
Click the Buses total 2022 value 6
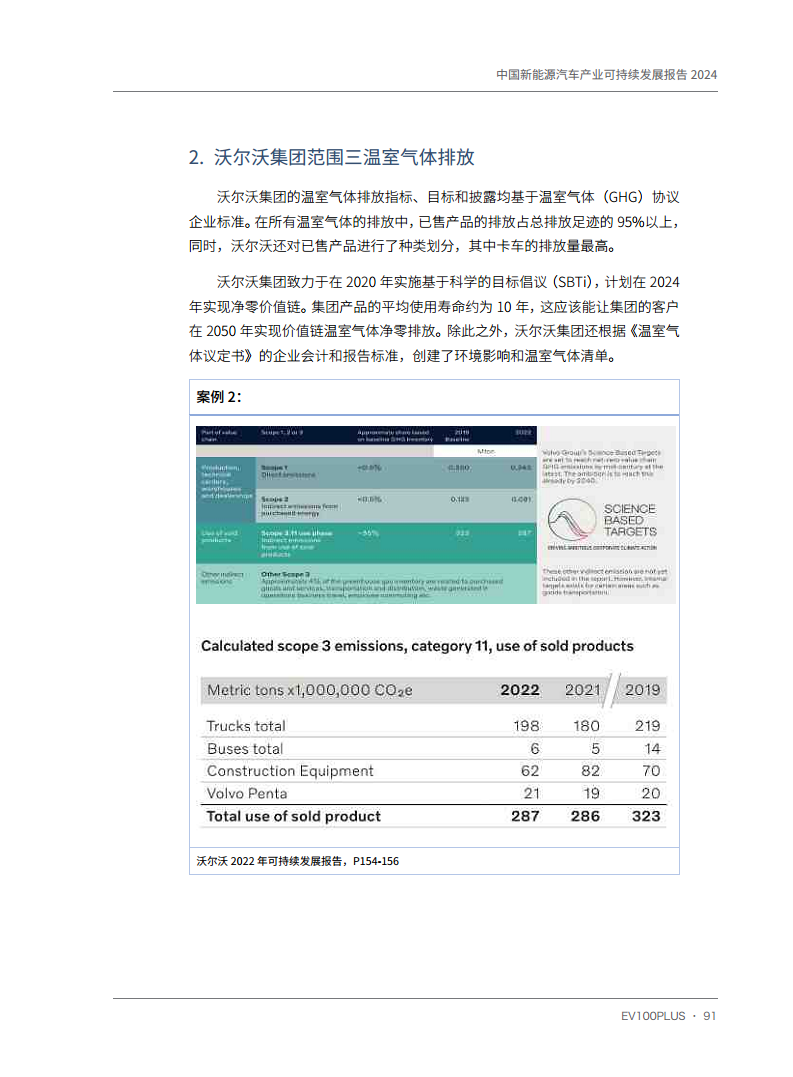tap(535, 749)
